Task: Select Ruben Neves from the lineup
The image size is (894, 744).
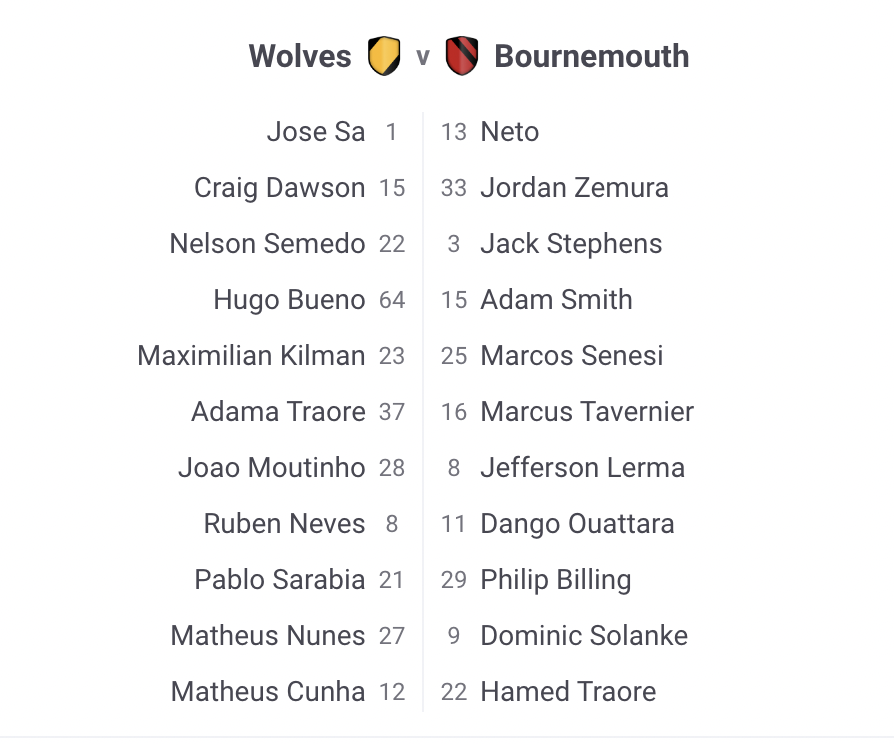Action: click(x=284, y=524)
